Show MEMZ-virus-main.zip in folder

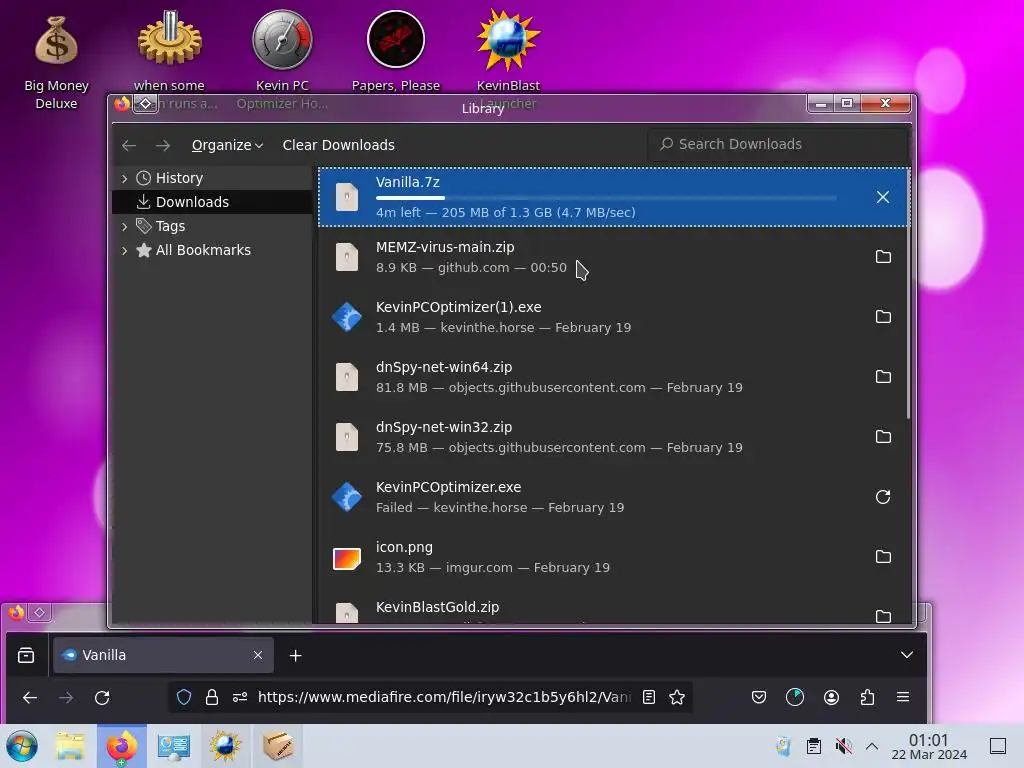[x=883, y=257]
